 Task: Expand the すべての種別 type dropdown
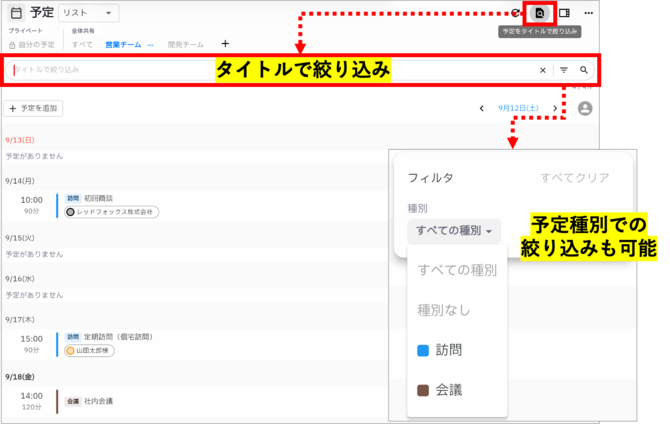tap(454, 231)
